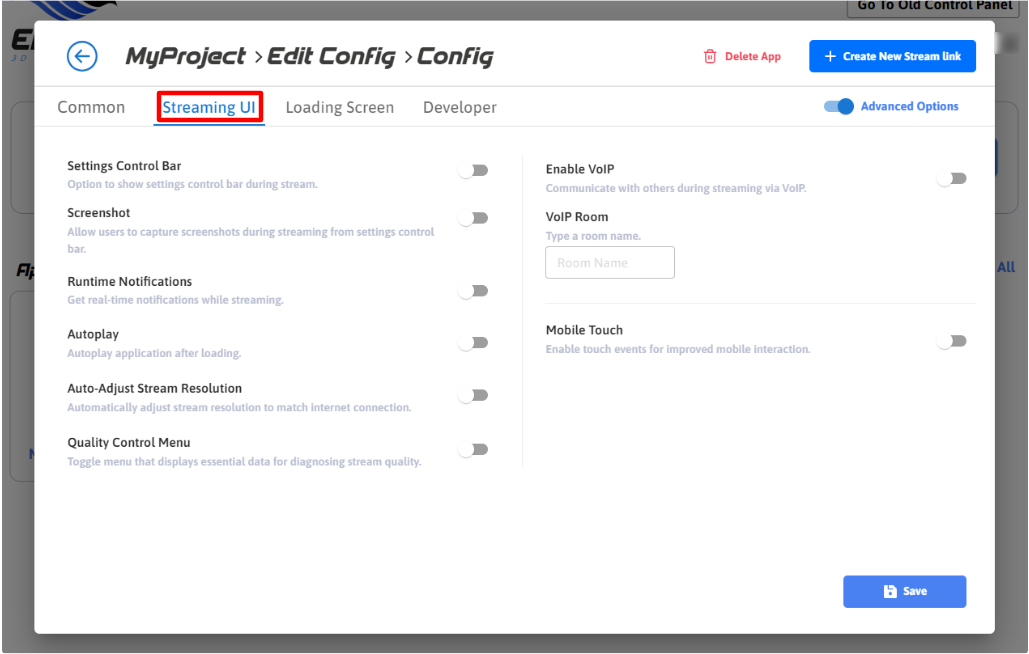This screenshot has width=1029, height=654.
Task: Switch to the Common tab
Action: point(91,108)
